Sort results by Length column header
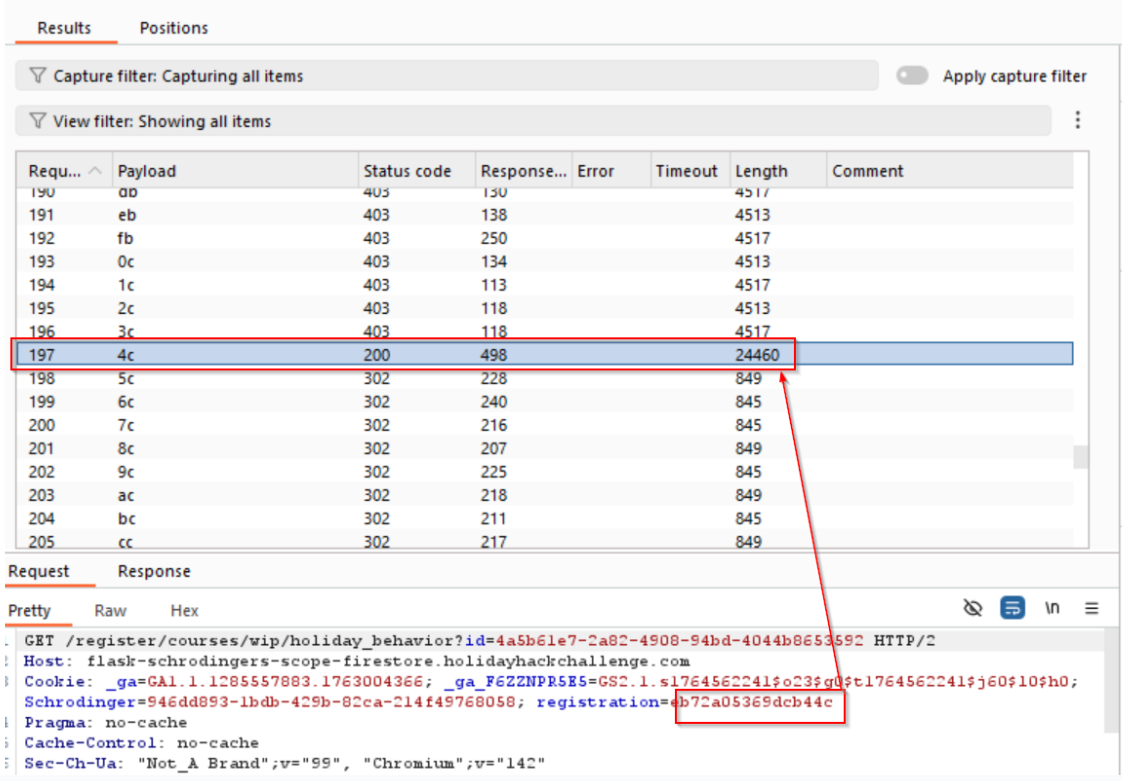This screenshot has height=781, width=1122. (761, 171)
